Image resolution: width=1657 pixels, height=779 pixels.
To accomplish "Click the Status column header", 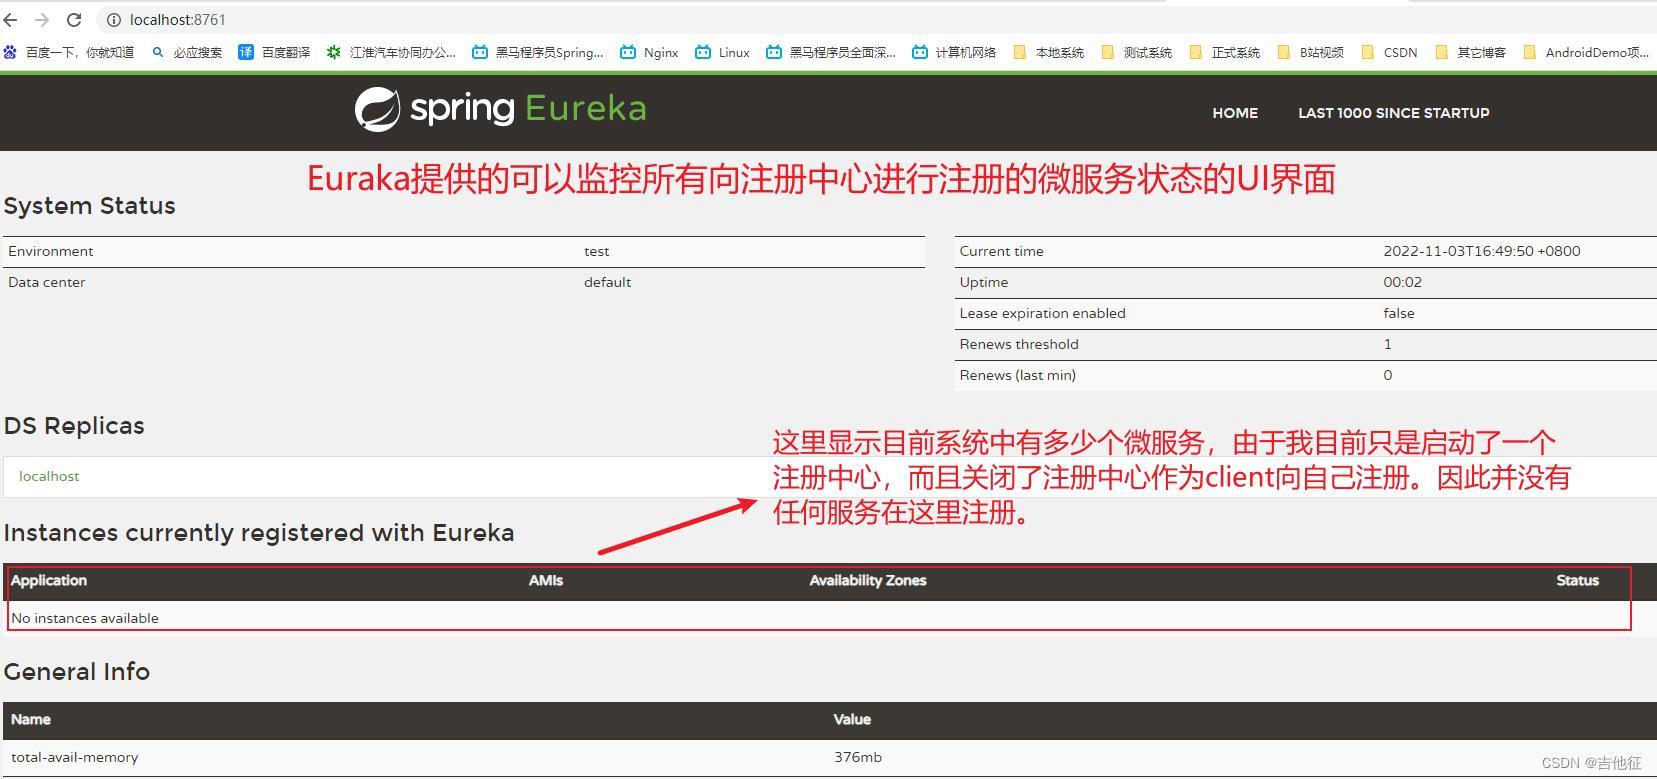I will [1578, 580].
